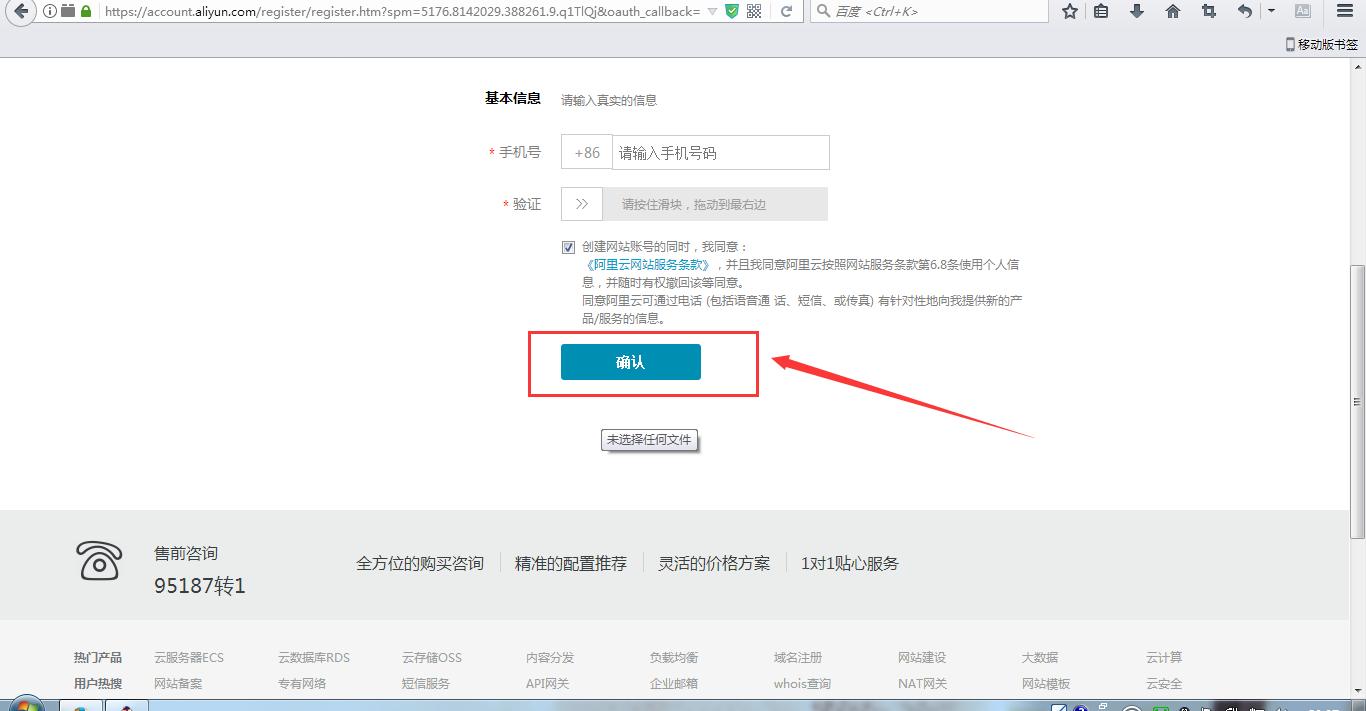Image resolution: width=1366 pixels, height=711 pixels.
Task: Open bookmarks panel via clipboard icon
Action: tap(1101, 11)
